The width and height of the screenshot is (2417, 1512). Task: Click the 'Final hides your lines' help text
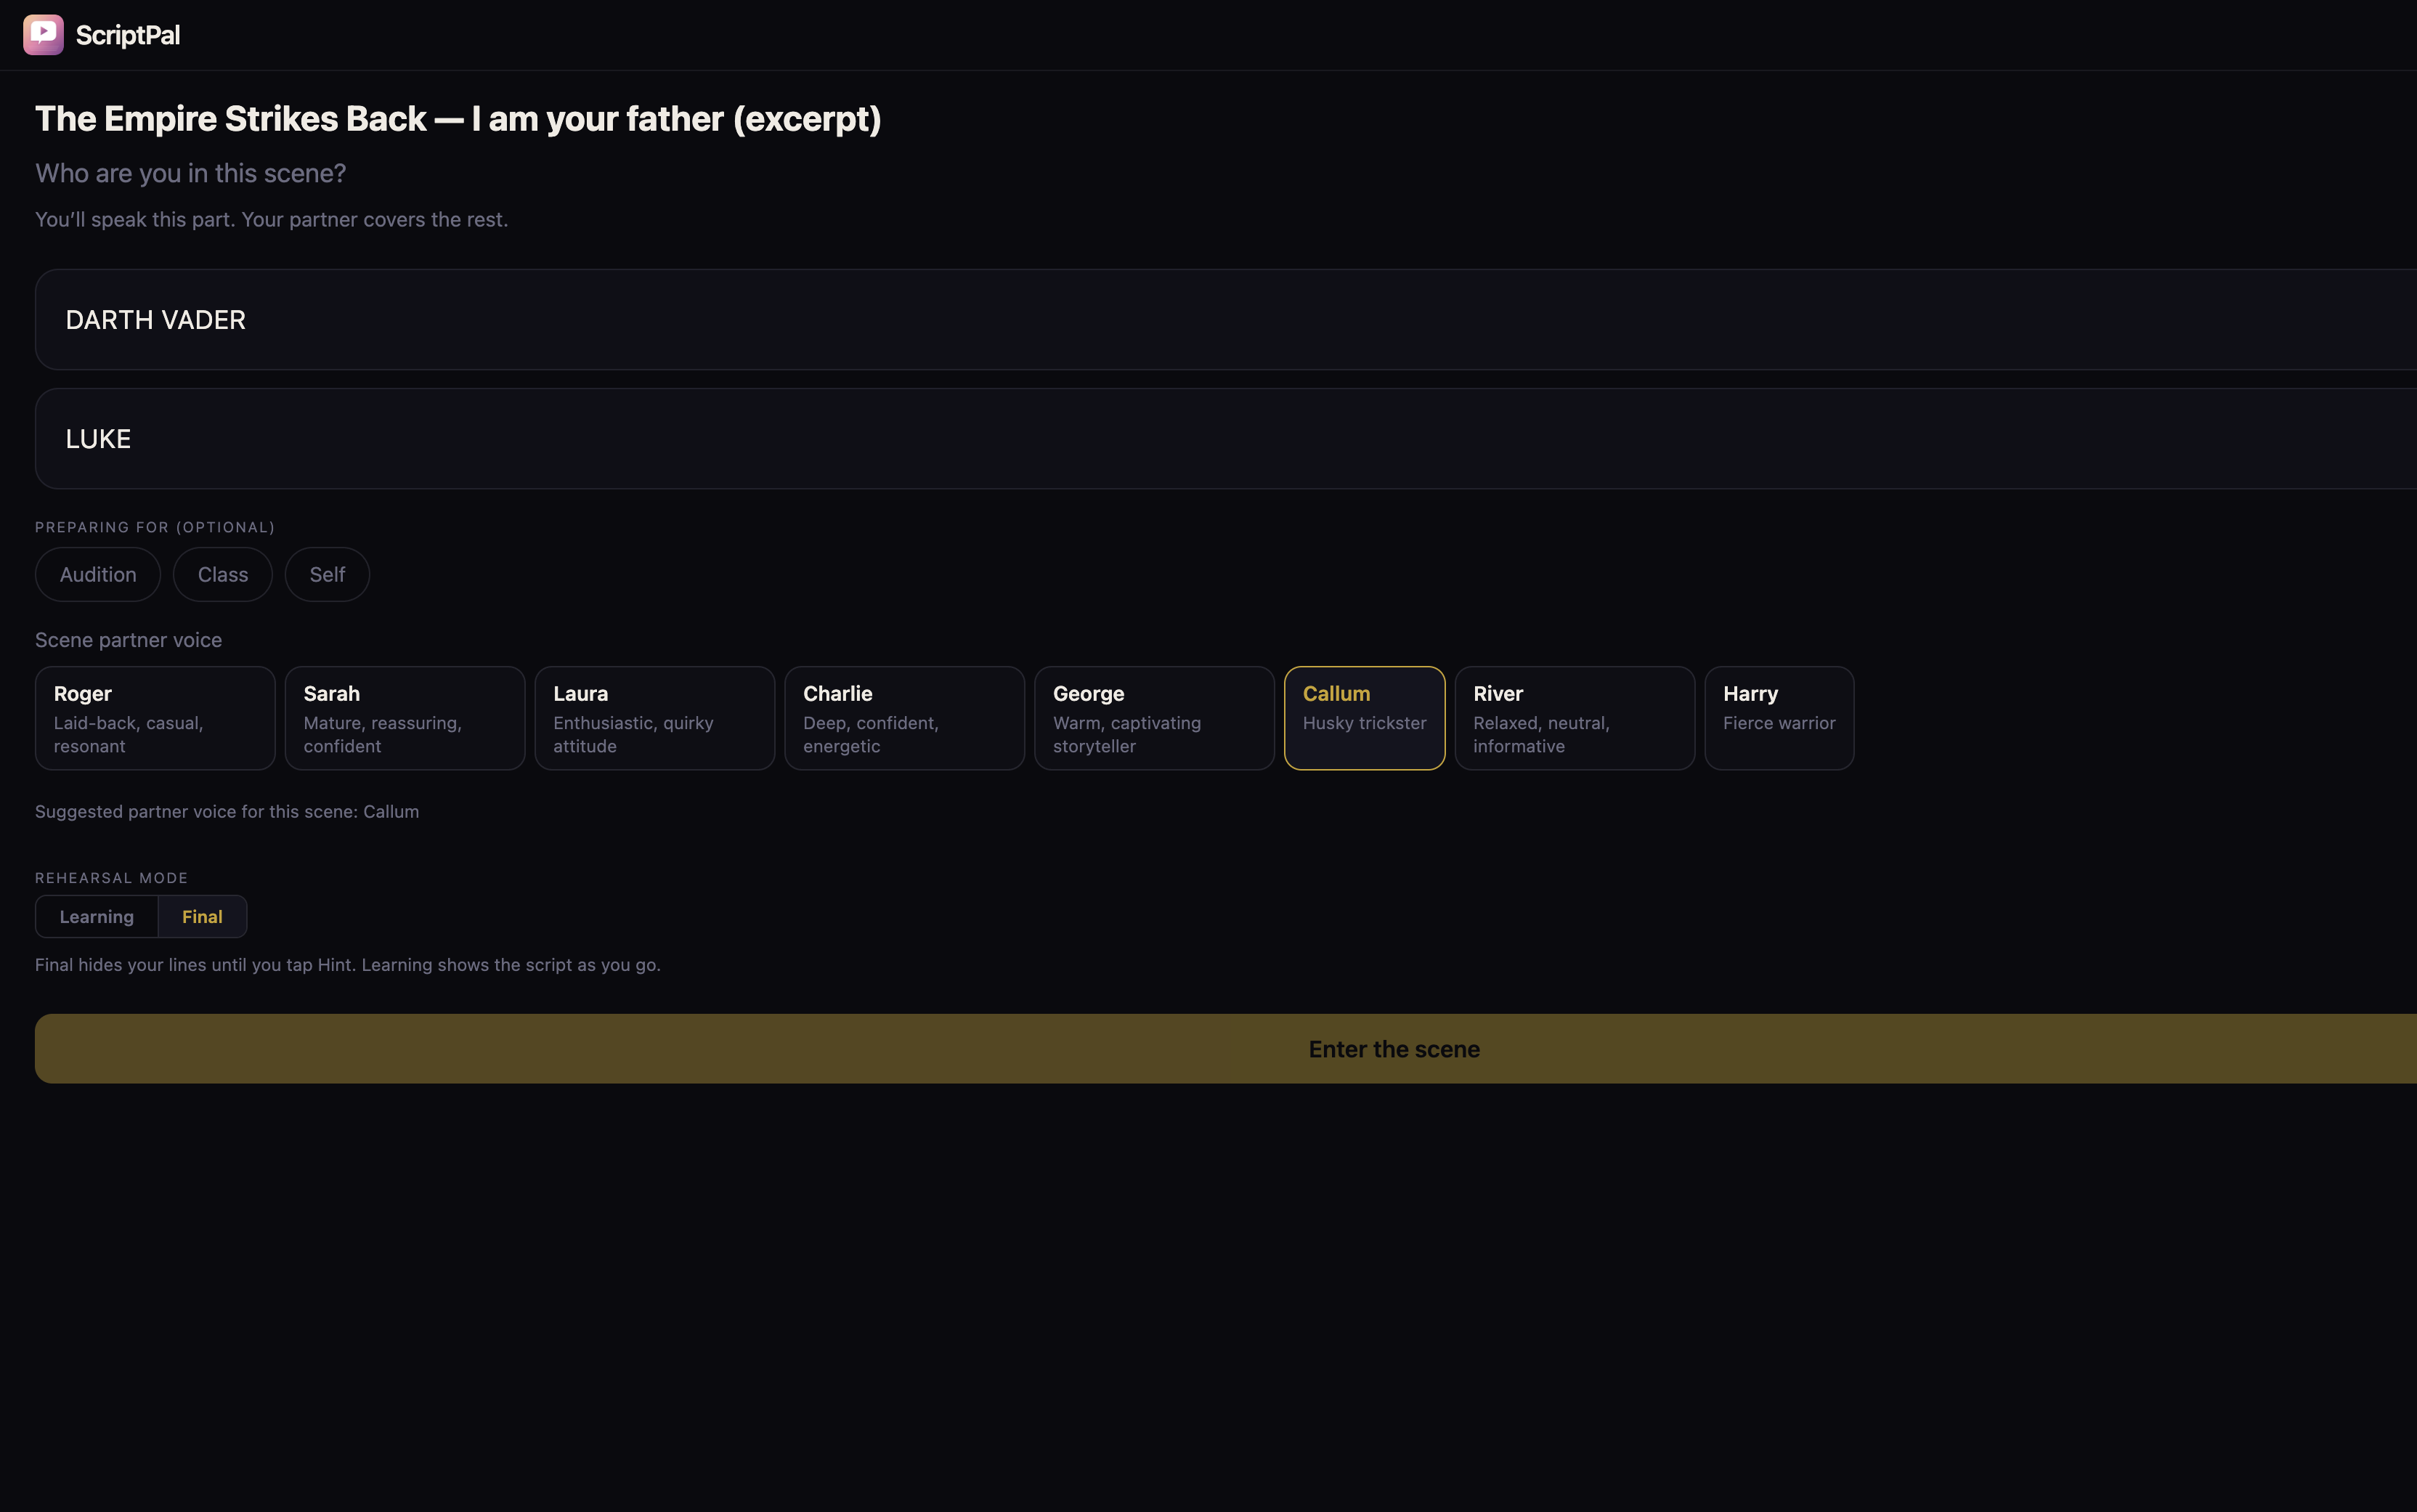coord(348,965)
